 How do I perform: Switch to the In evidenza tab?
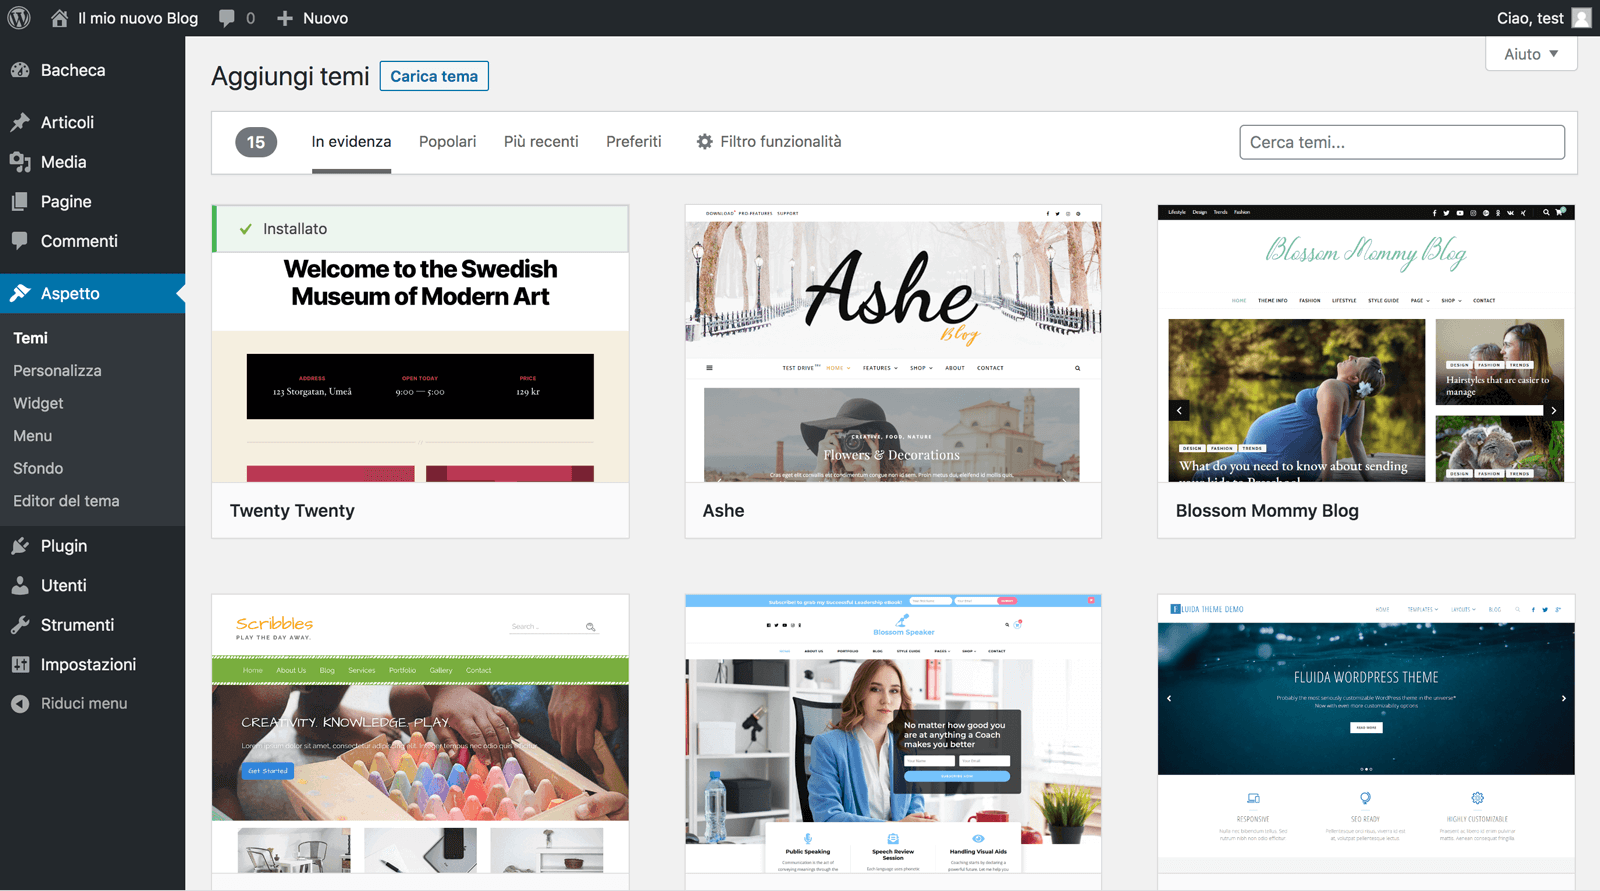[x=351, y=142]
